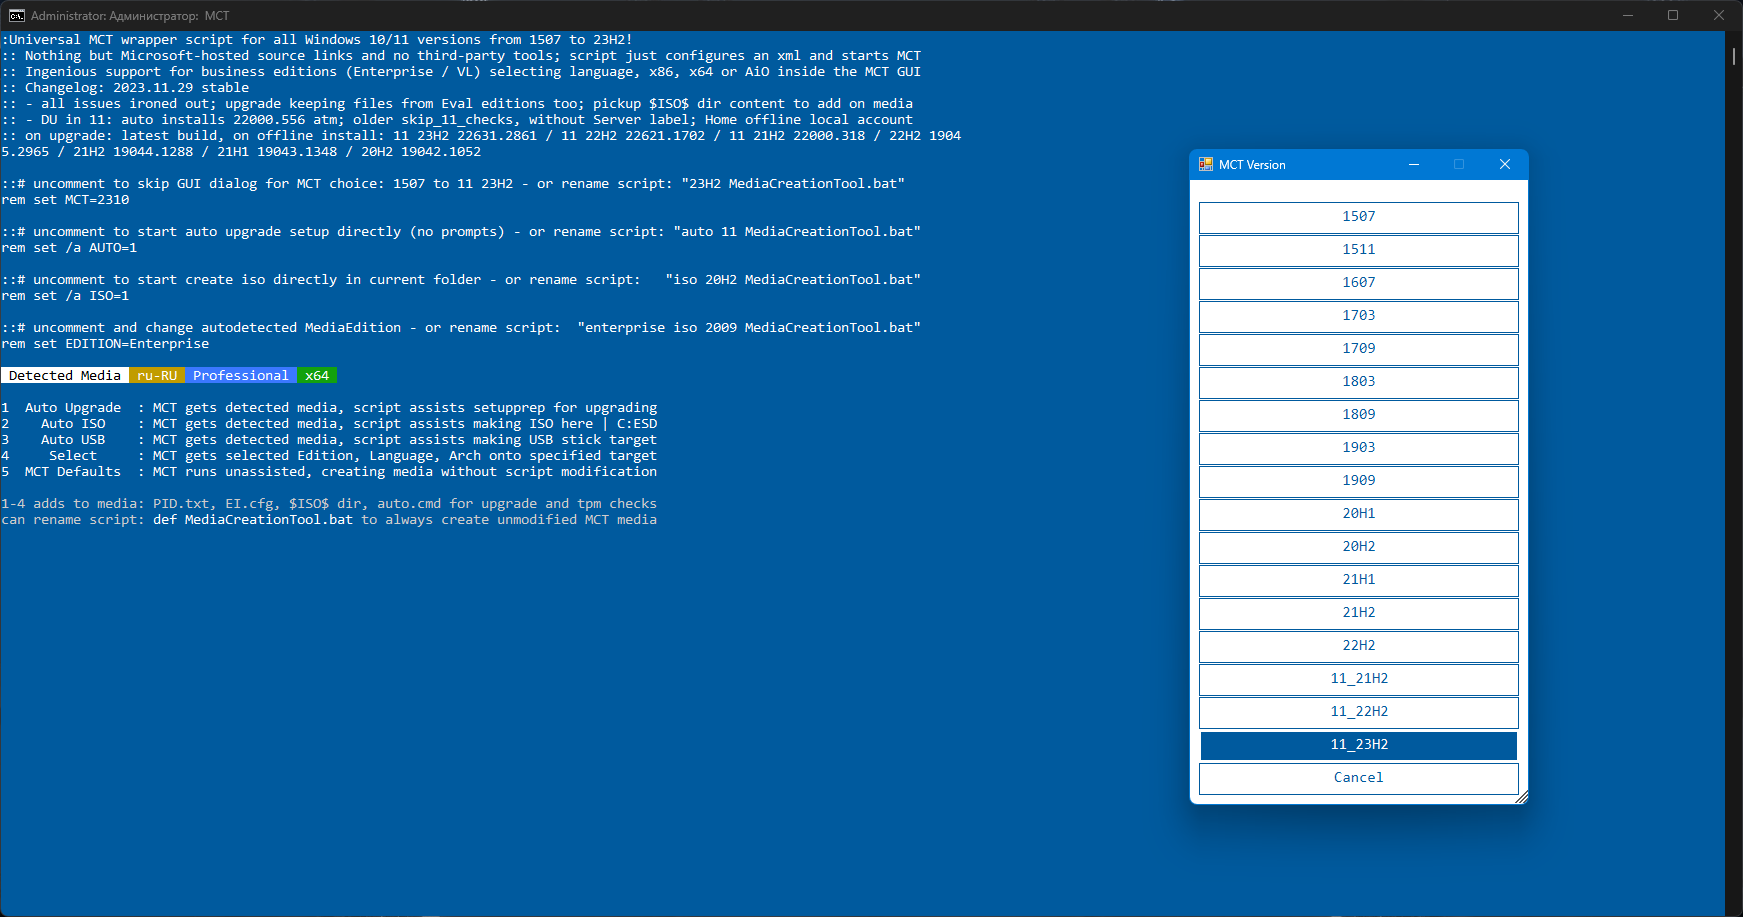Minimize the Administrator console window
Screen dimensions: 1743x917
1627,16
